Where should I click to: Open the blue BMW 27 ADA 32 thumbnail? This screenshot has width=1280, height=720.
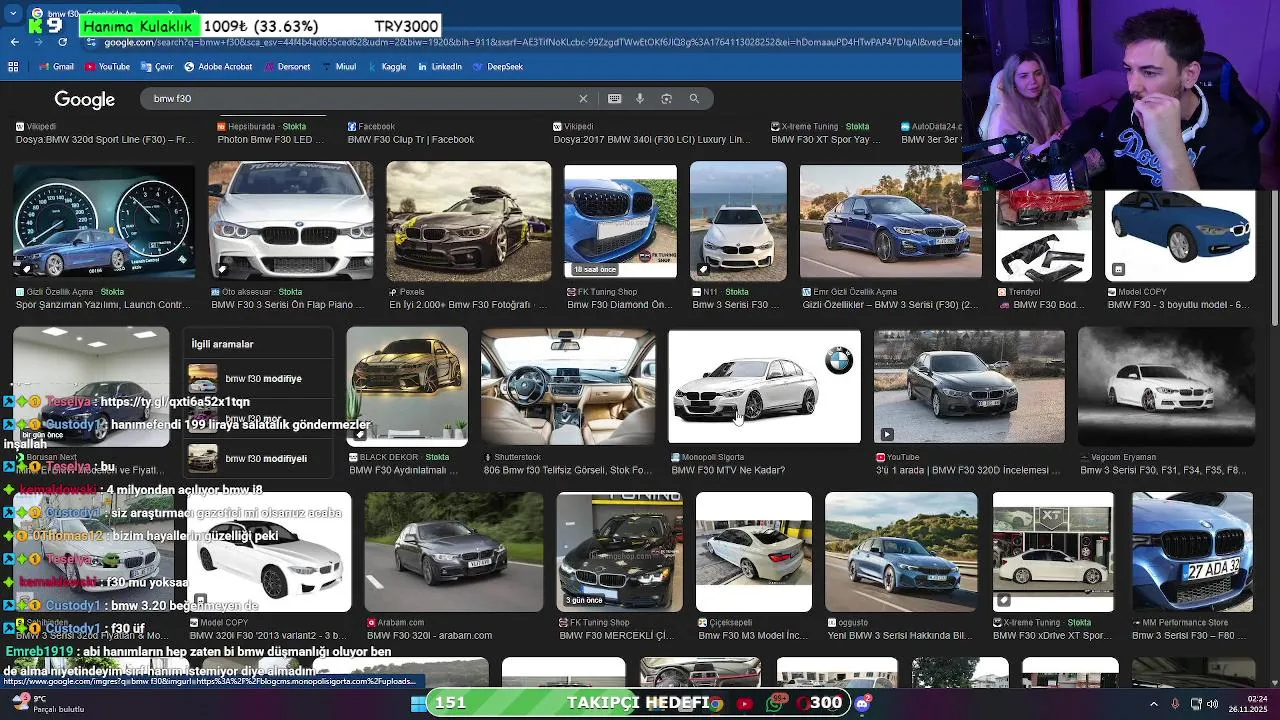[1192, 551]
